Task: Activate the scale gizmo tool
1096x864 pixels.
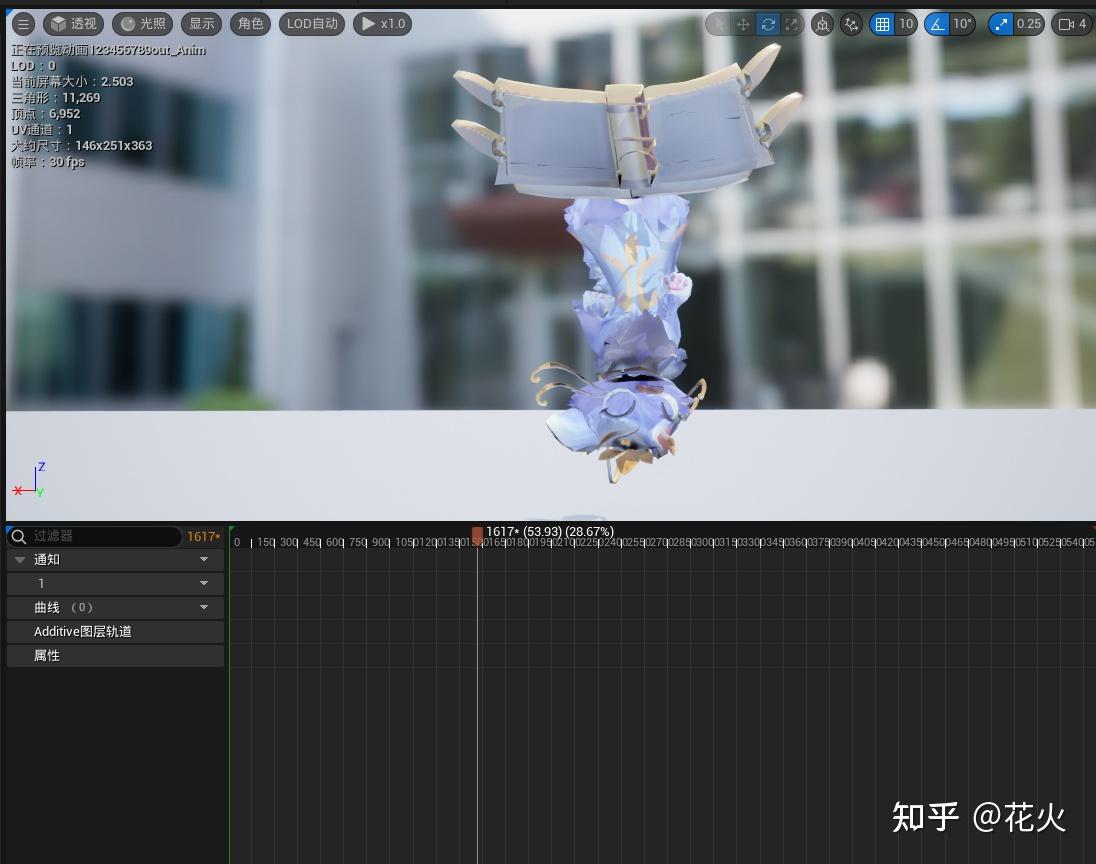Action: 791,24
